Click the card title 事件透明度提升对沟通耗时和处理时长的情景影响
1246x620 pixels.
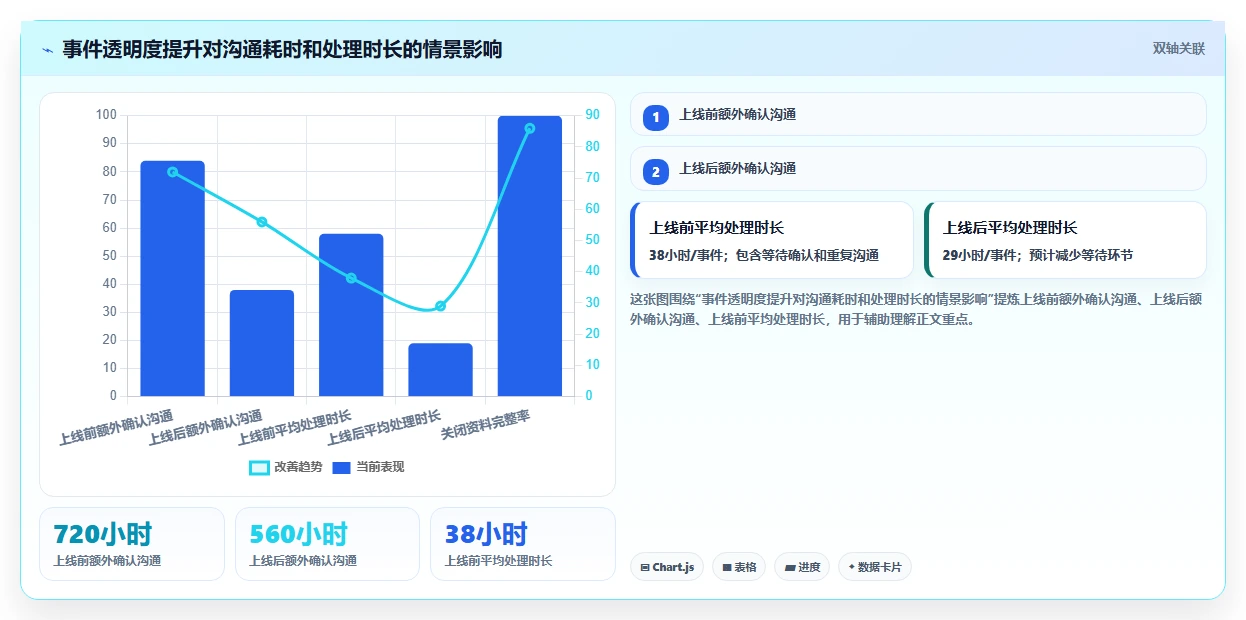tap(282, 50)
